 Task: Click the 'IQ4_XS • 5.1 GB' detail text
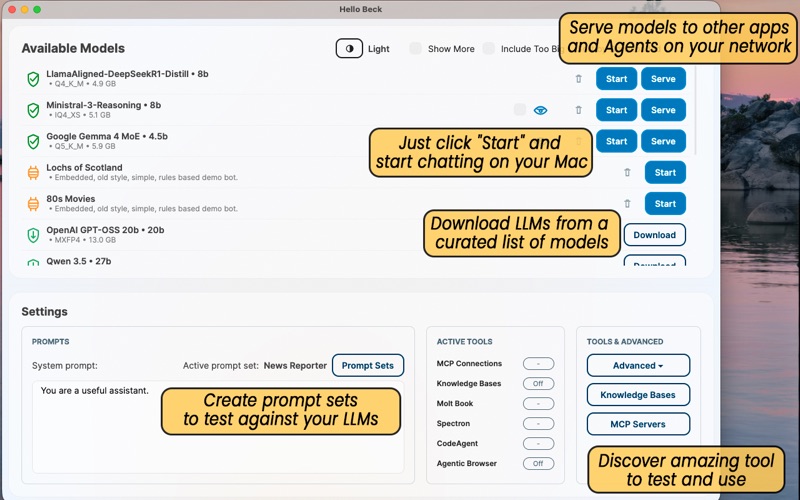coord(82,115)
